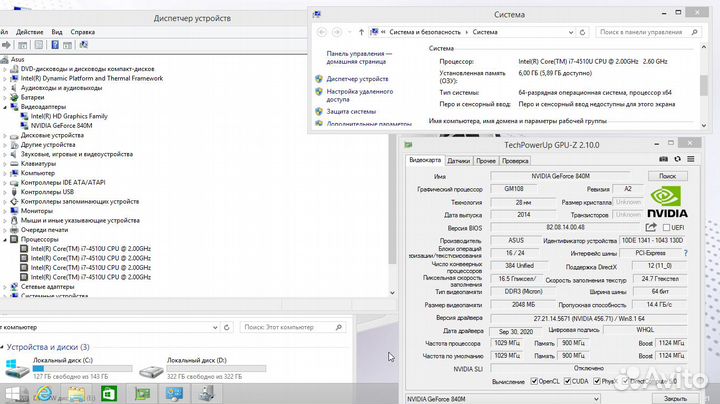This screenshot has width=720, height=404.
Task: Click the System window vertical scrollbar thumb
Action: pyautogui.click(x=703, y=85)
